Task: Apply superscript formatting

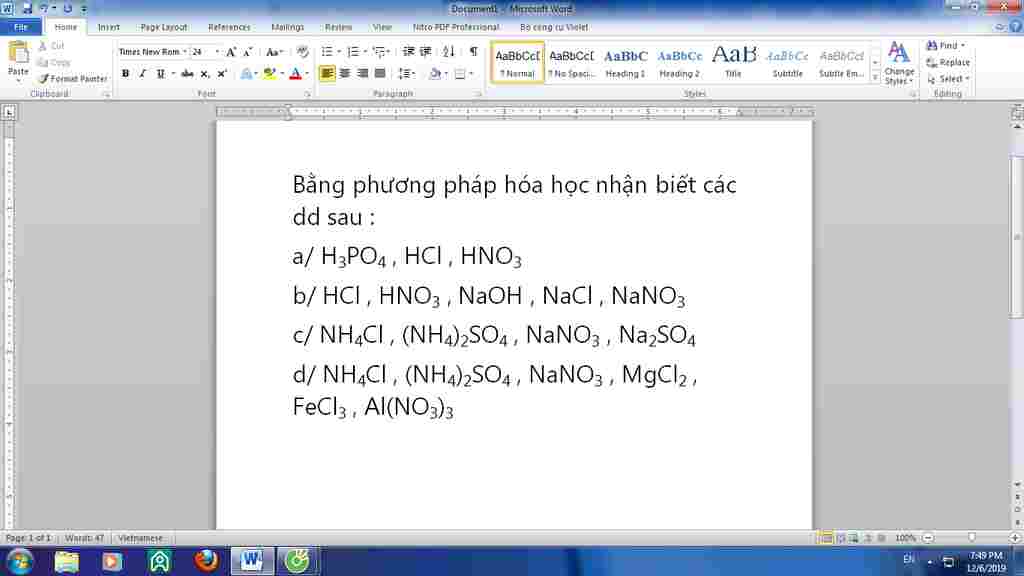Action: click(x=222, y=73)
